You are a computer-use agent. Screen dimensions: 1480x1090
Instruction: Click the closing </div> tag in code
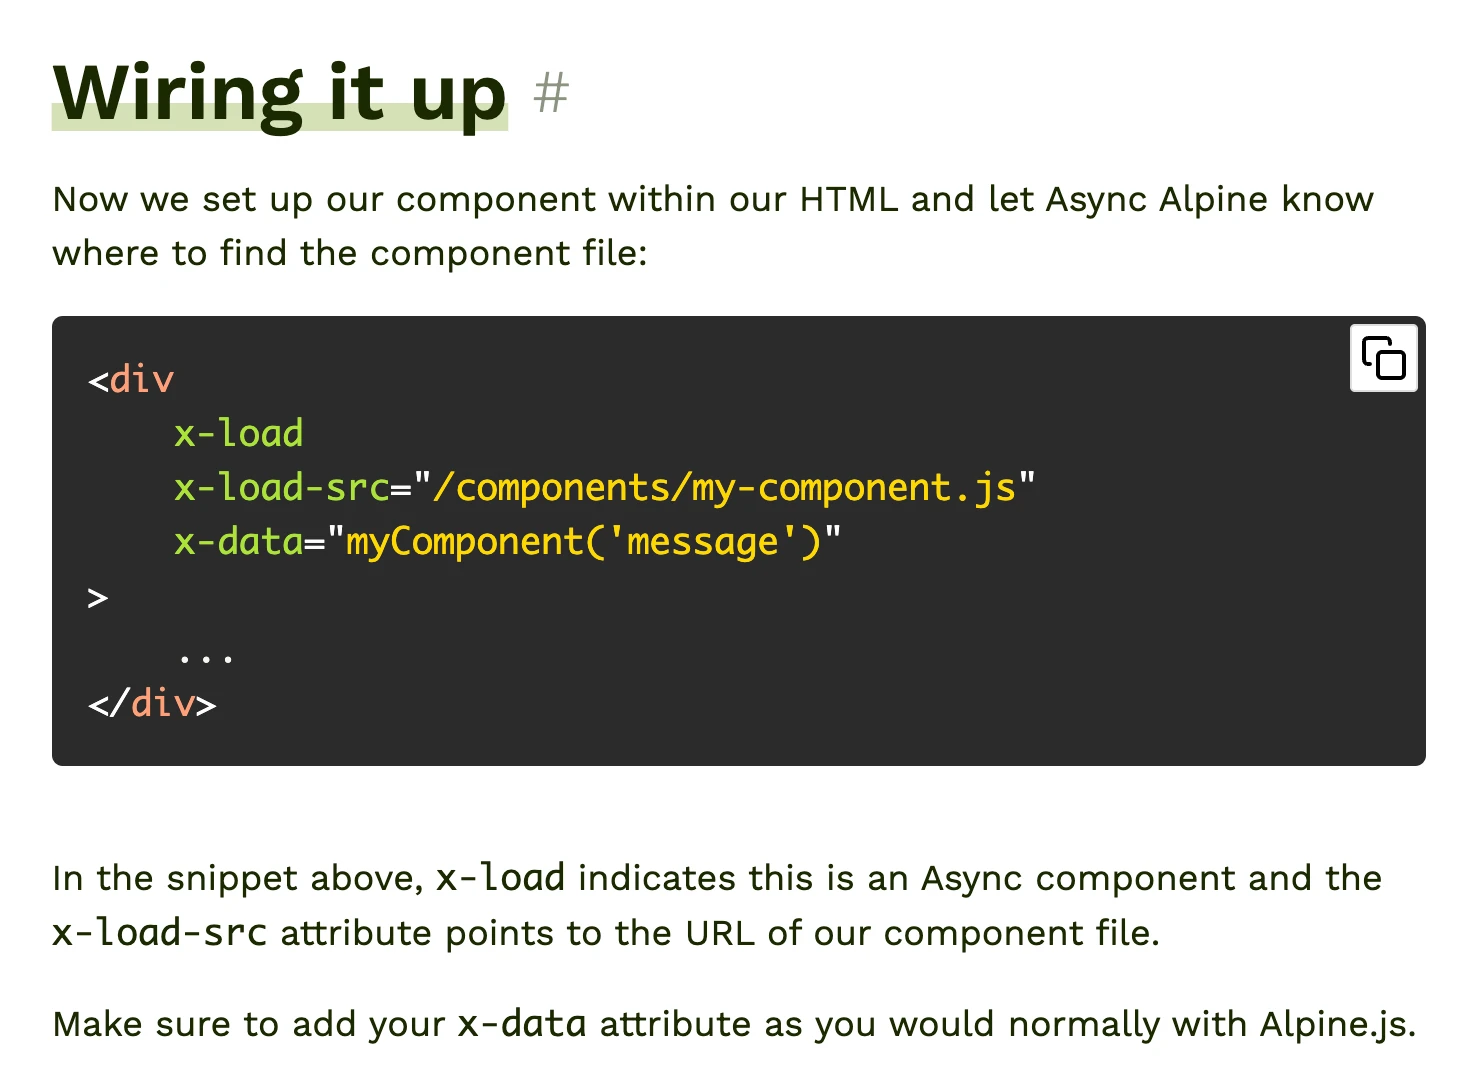point(152,704)
